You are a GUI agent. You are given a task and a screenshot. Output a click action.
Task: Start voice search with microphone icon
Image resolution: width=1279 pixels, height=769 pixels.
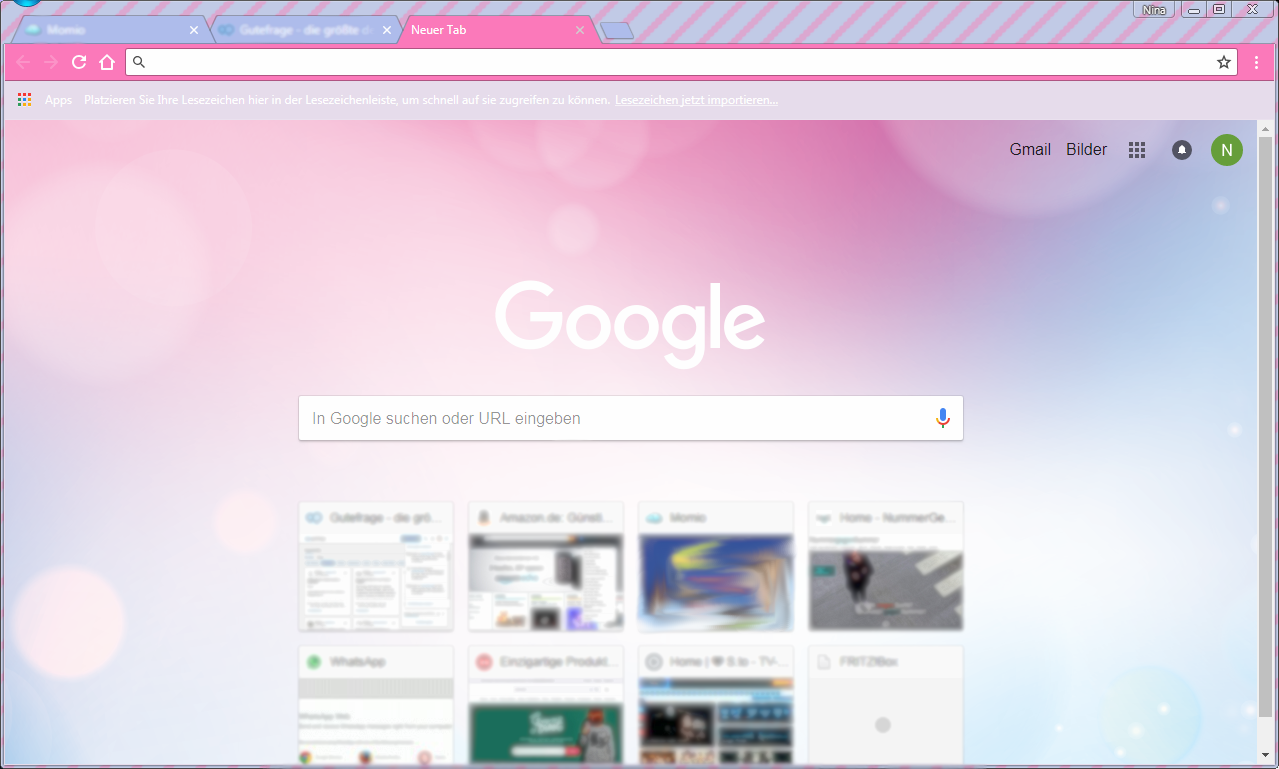942,418
